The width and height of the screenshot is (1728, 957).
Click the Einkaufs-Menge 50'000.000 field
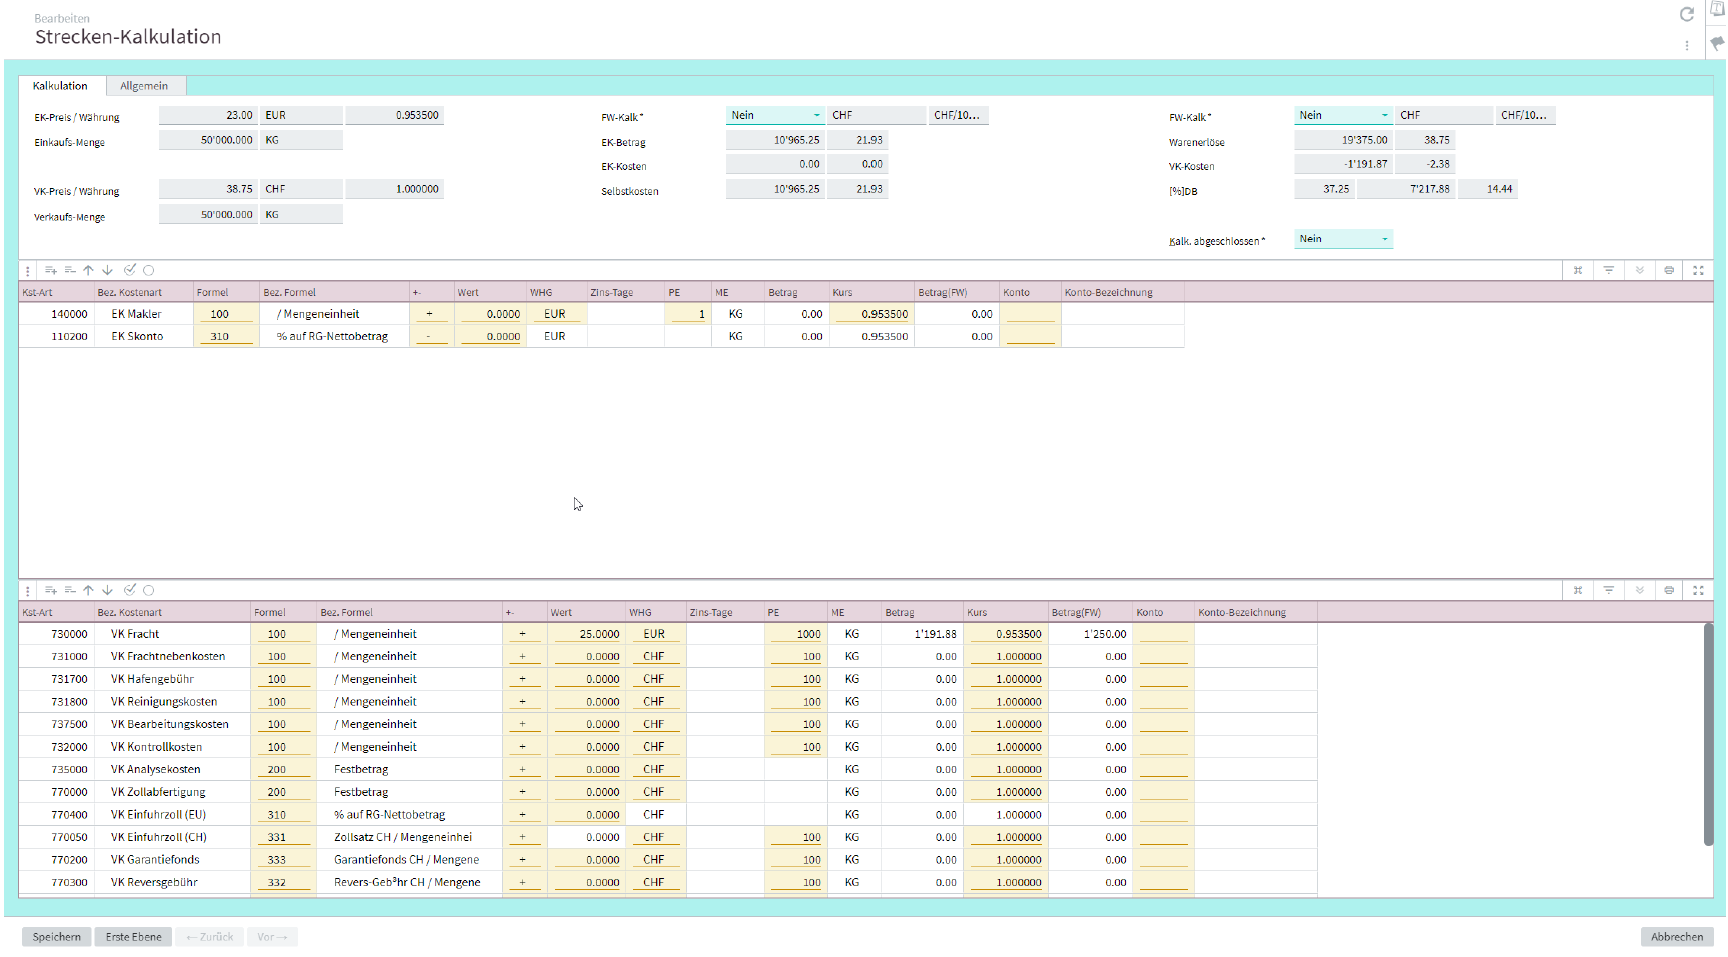pos(208,140)
